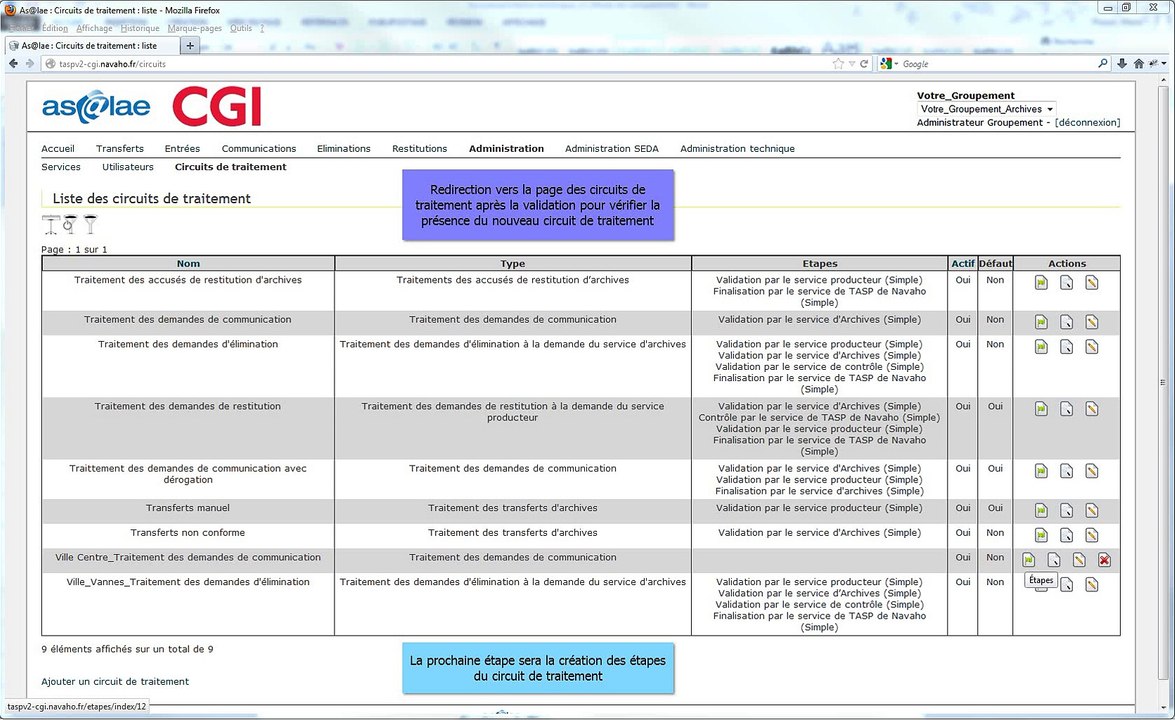Image resolution: width=1175 pixels, height=720 pixels.
Task: Open the Administration technique menu
Action: 737,148
